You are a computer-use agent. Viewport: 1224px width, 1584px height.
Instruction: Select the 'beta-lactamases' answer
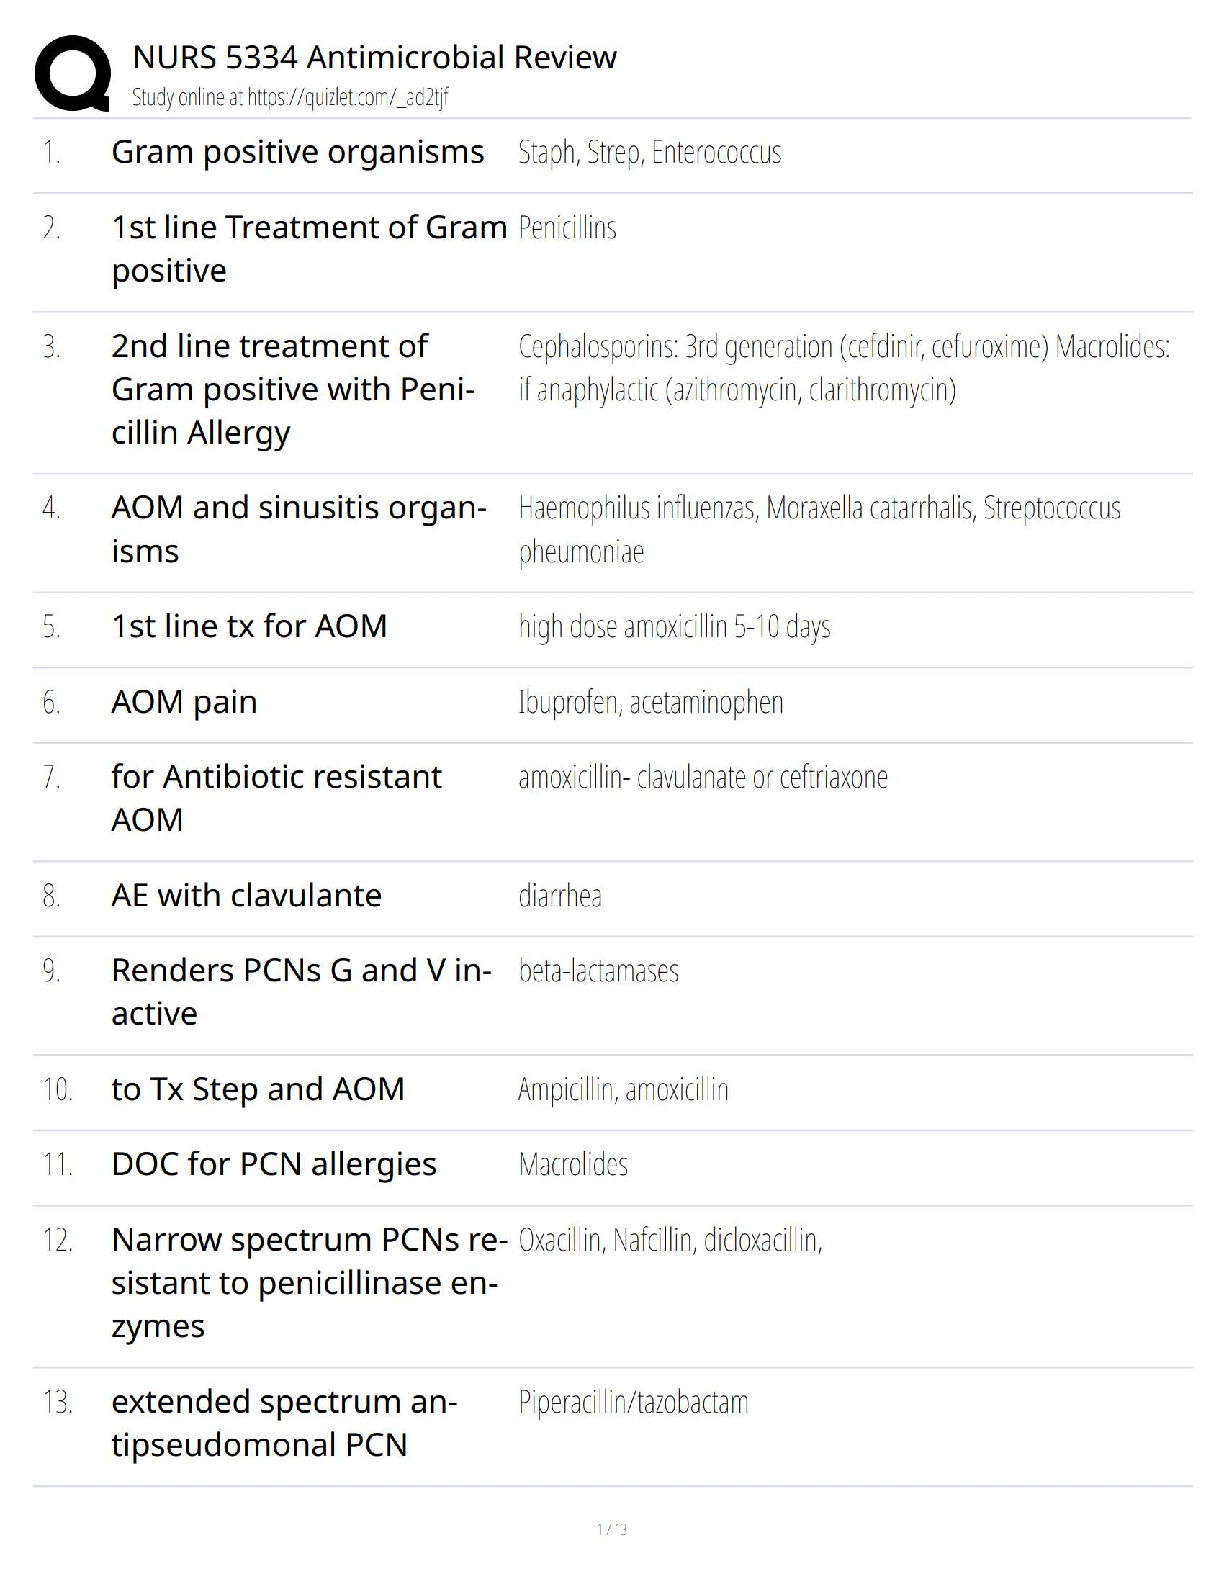click(x=598, y=970)
